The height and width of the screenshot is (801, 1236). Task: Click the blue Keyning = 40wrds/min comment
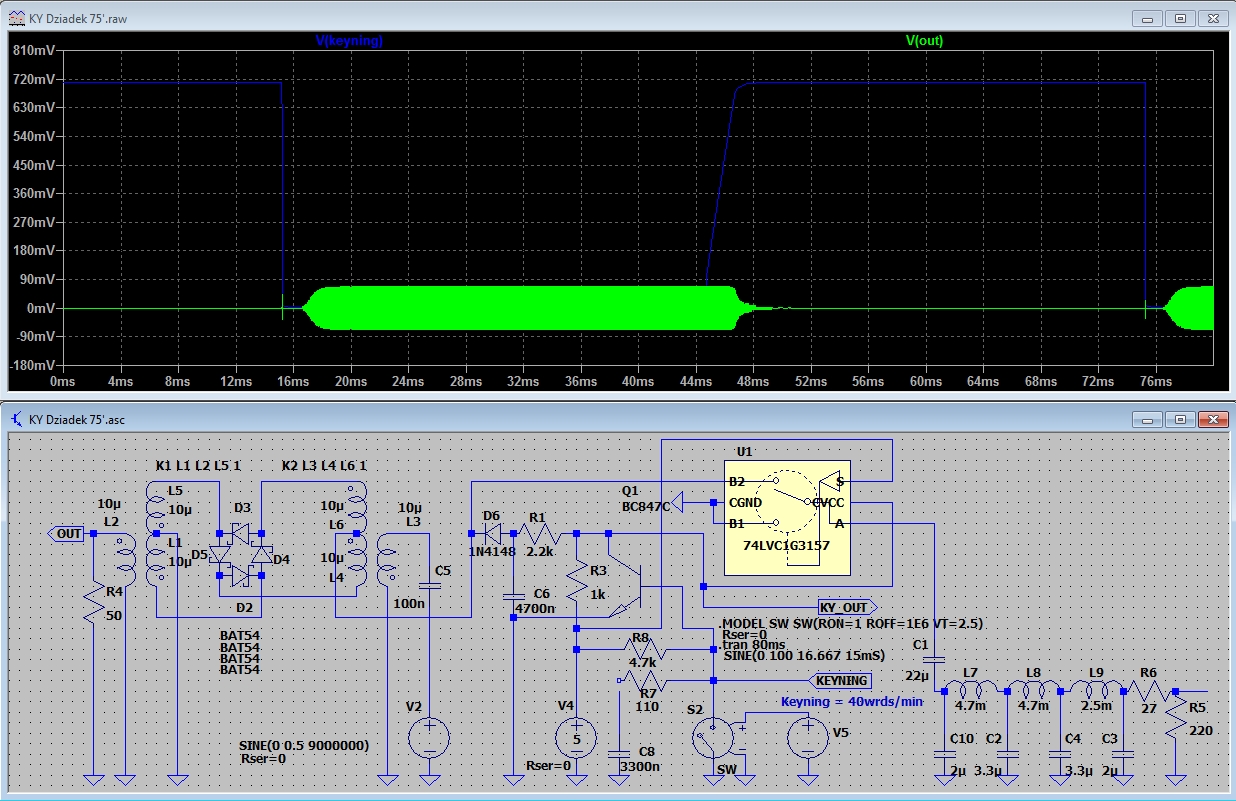pyautogui.click(x=851, y=702)
